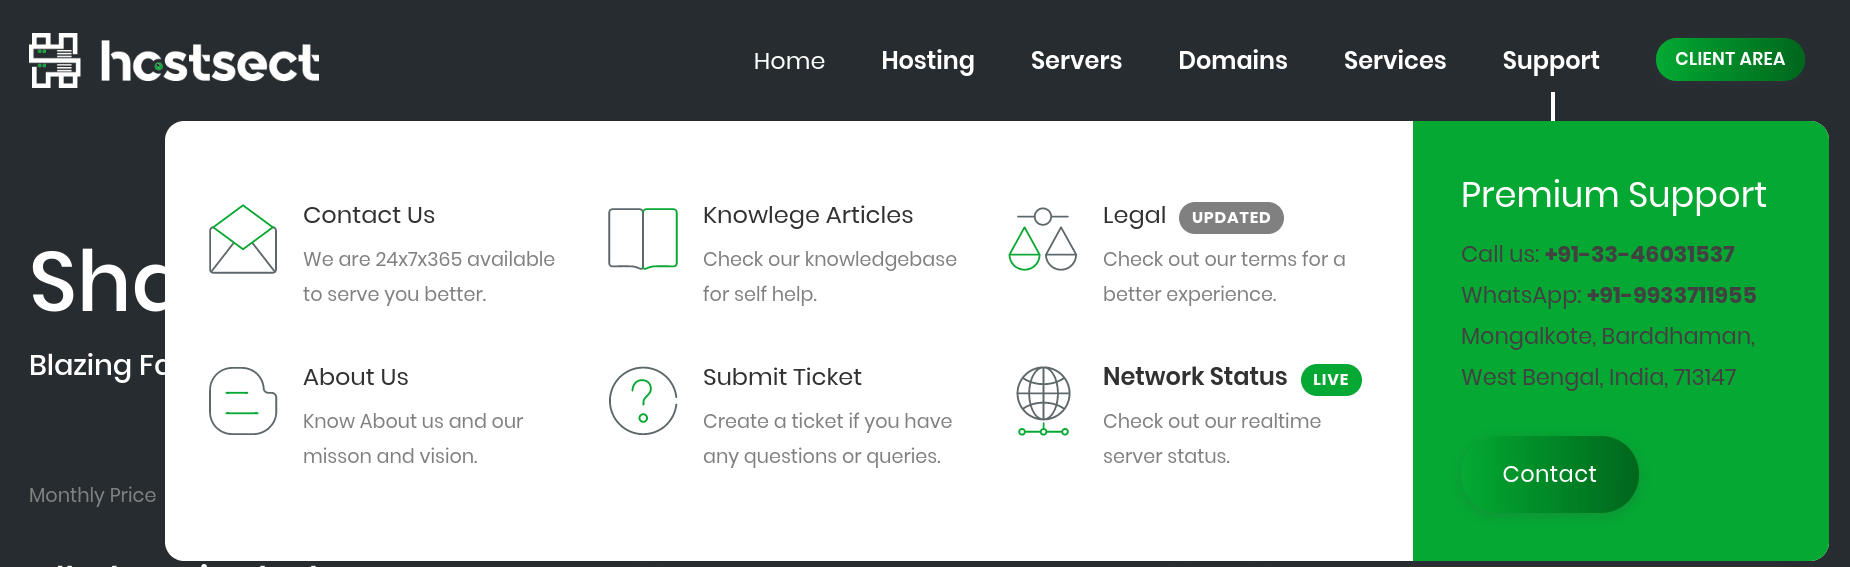1850x567 pixels.
Task: Click 'Mongalkote, Barddhaman,' address line
Action: coord(1608,336)
